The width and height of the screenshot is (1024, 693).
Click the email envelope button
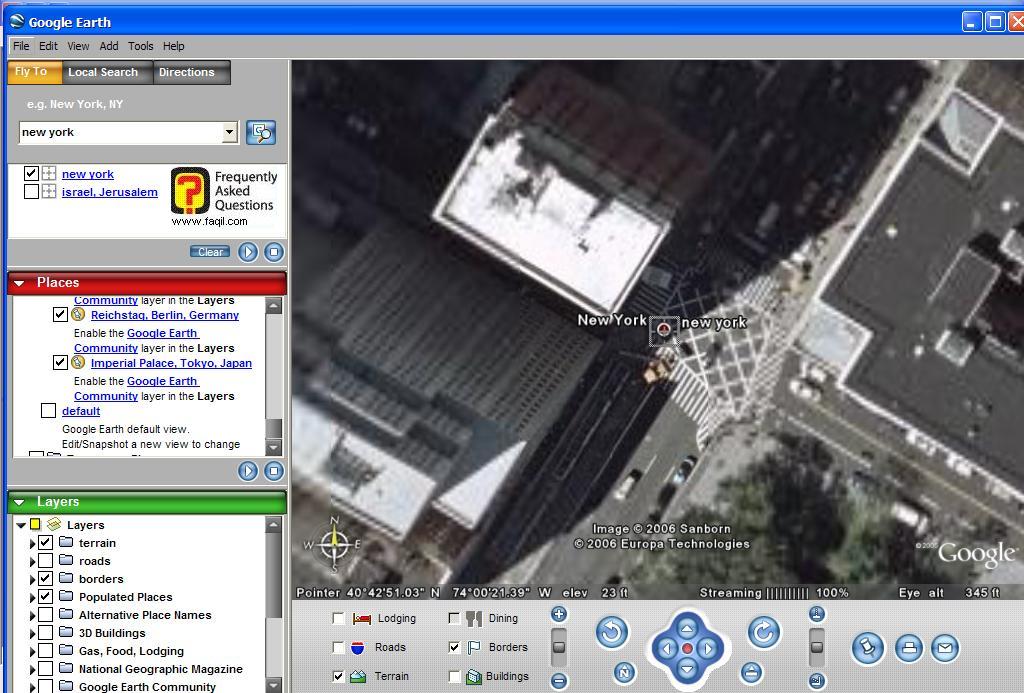point(944,648)
